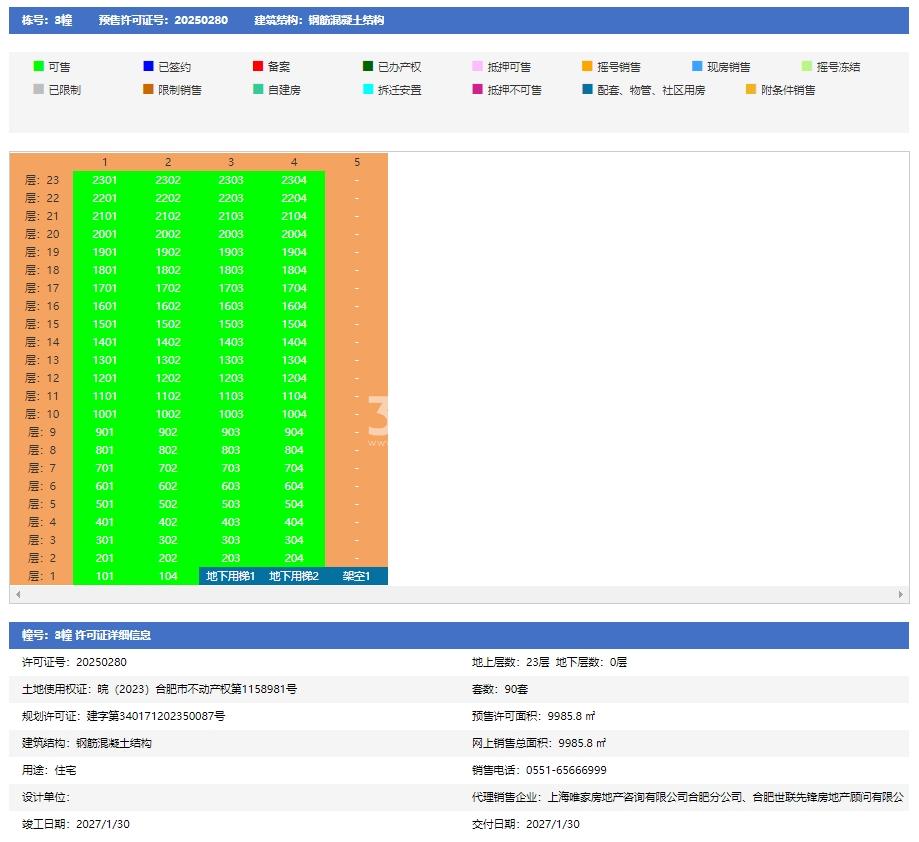Open unit 1303 in the grid

[231, 360]
